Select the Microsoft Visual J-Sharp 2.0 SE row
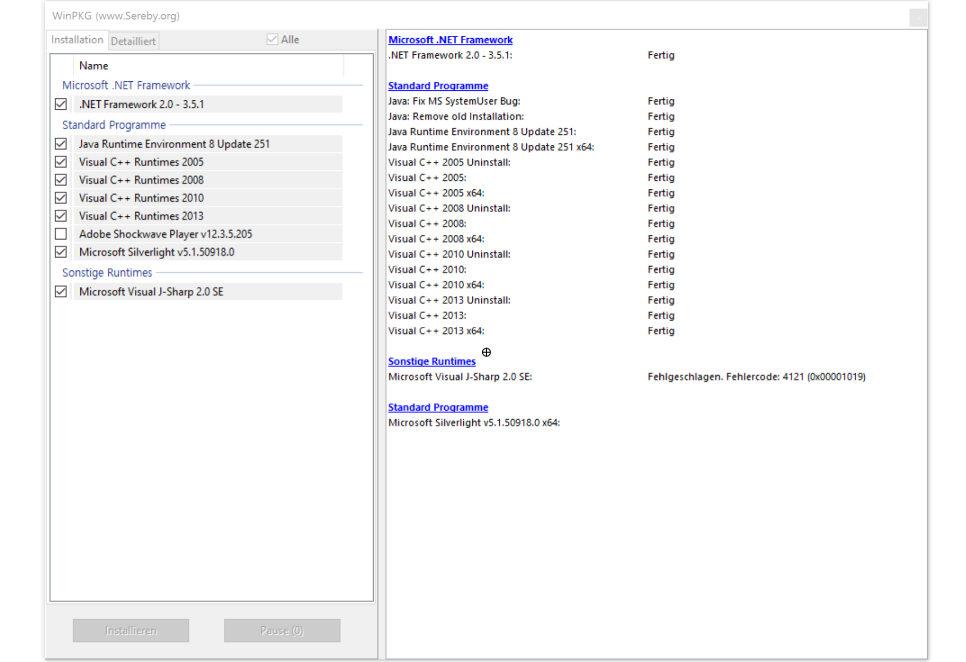Image resolution: width=966 pixels, height=662 pixels. [208, 291]
